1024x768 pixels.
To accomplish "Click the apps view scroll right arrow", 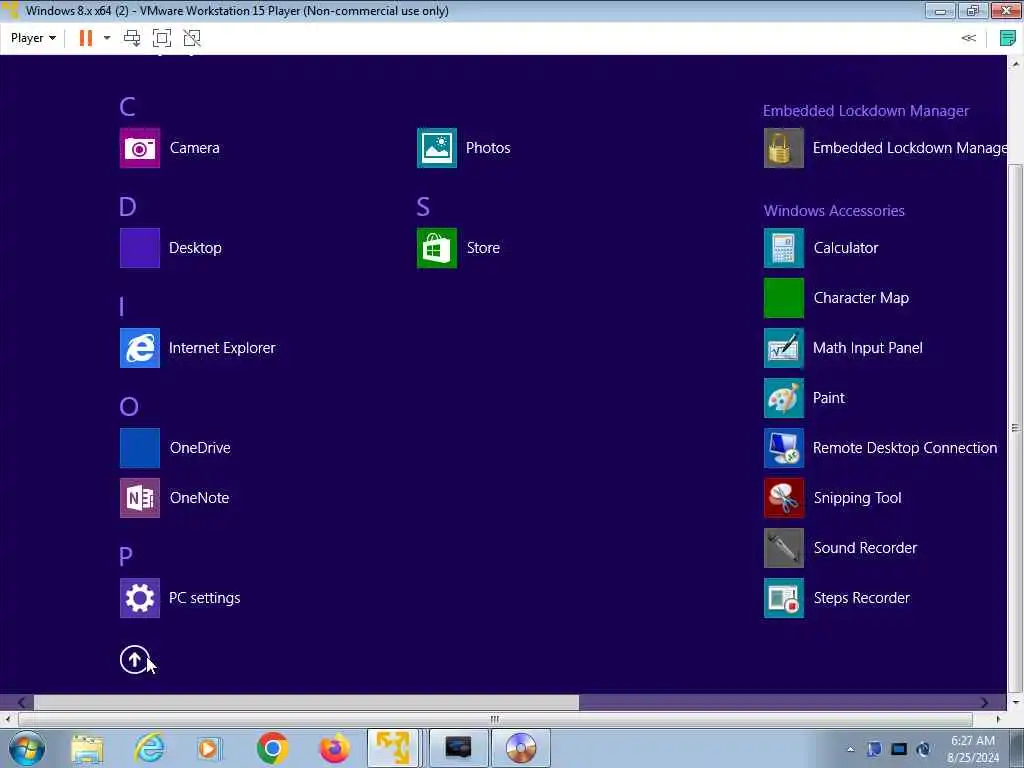I will (x=984, y=702).
